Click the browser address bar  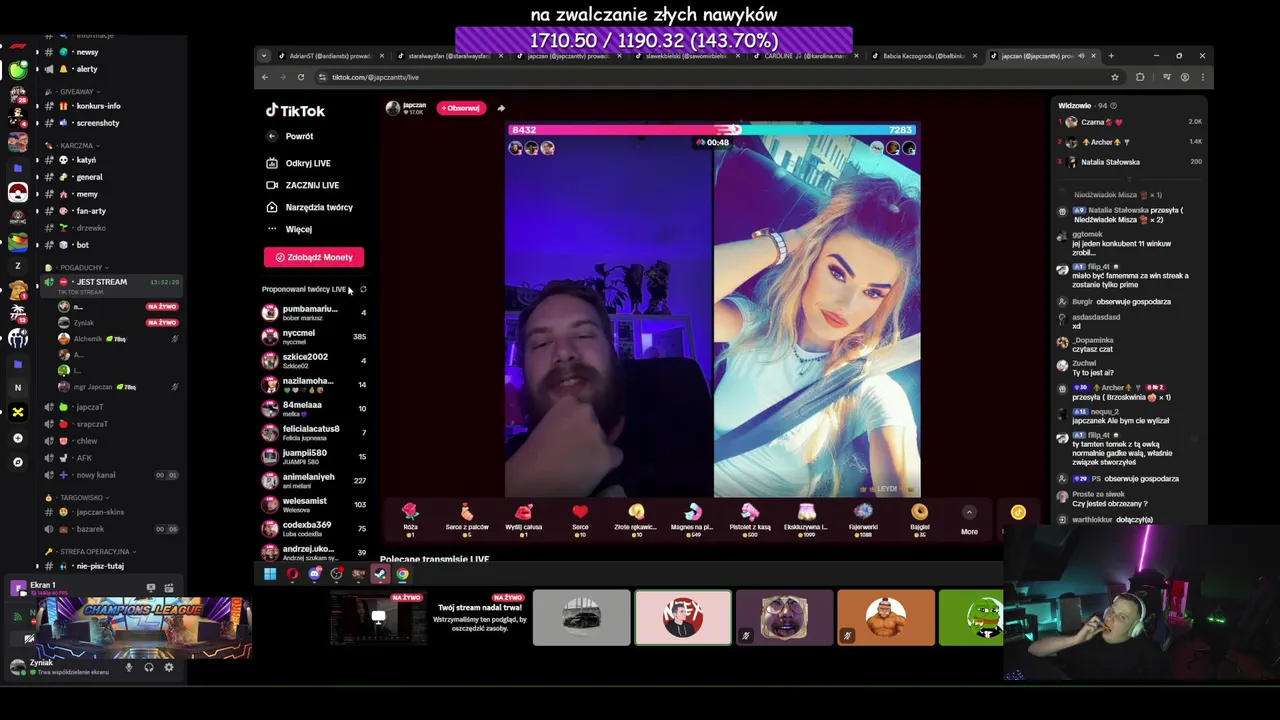click(710, 77)
